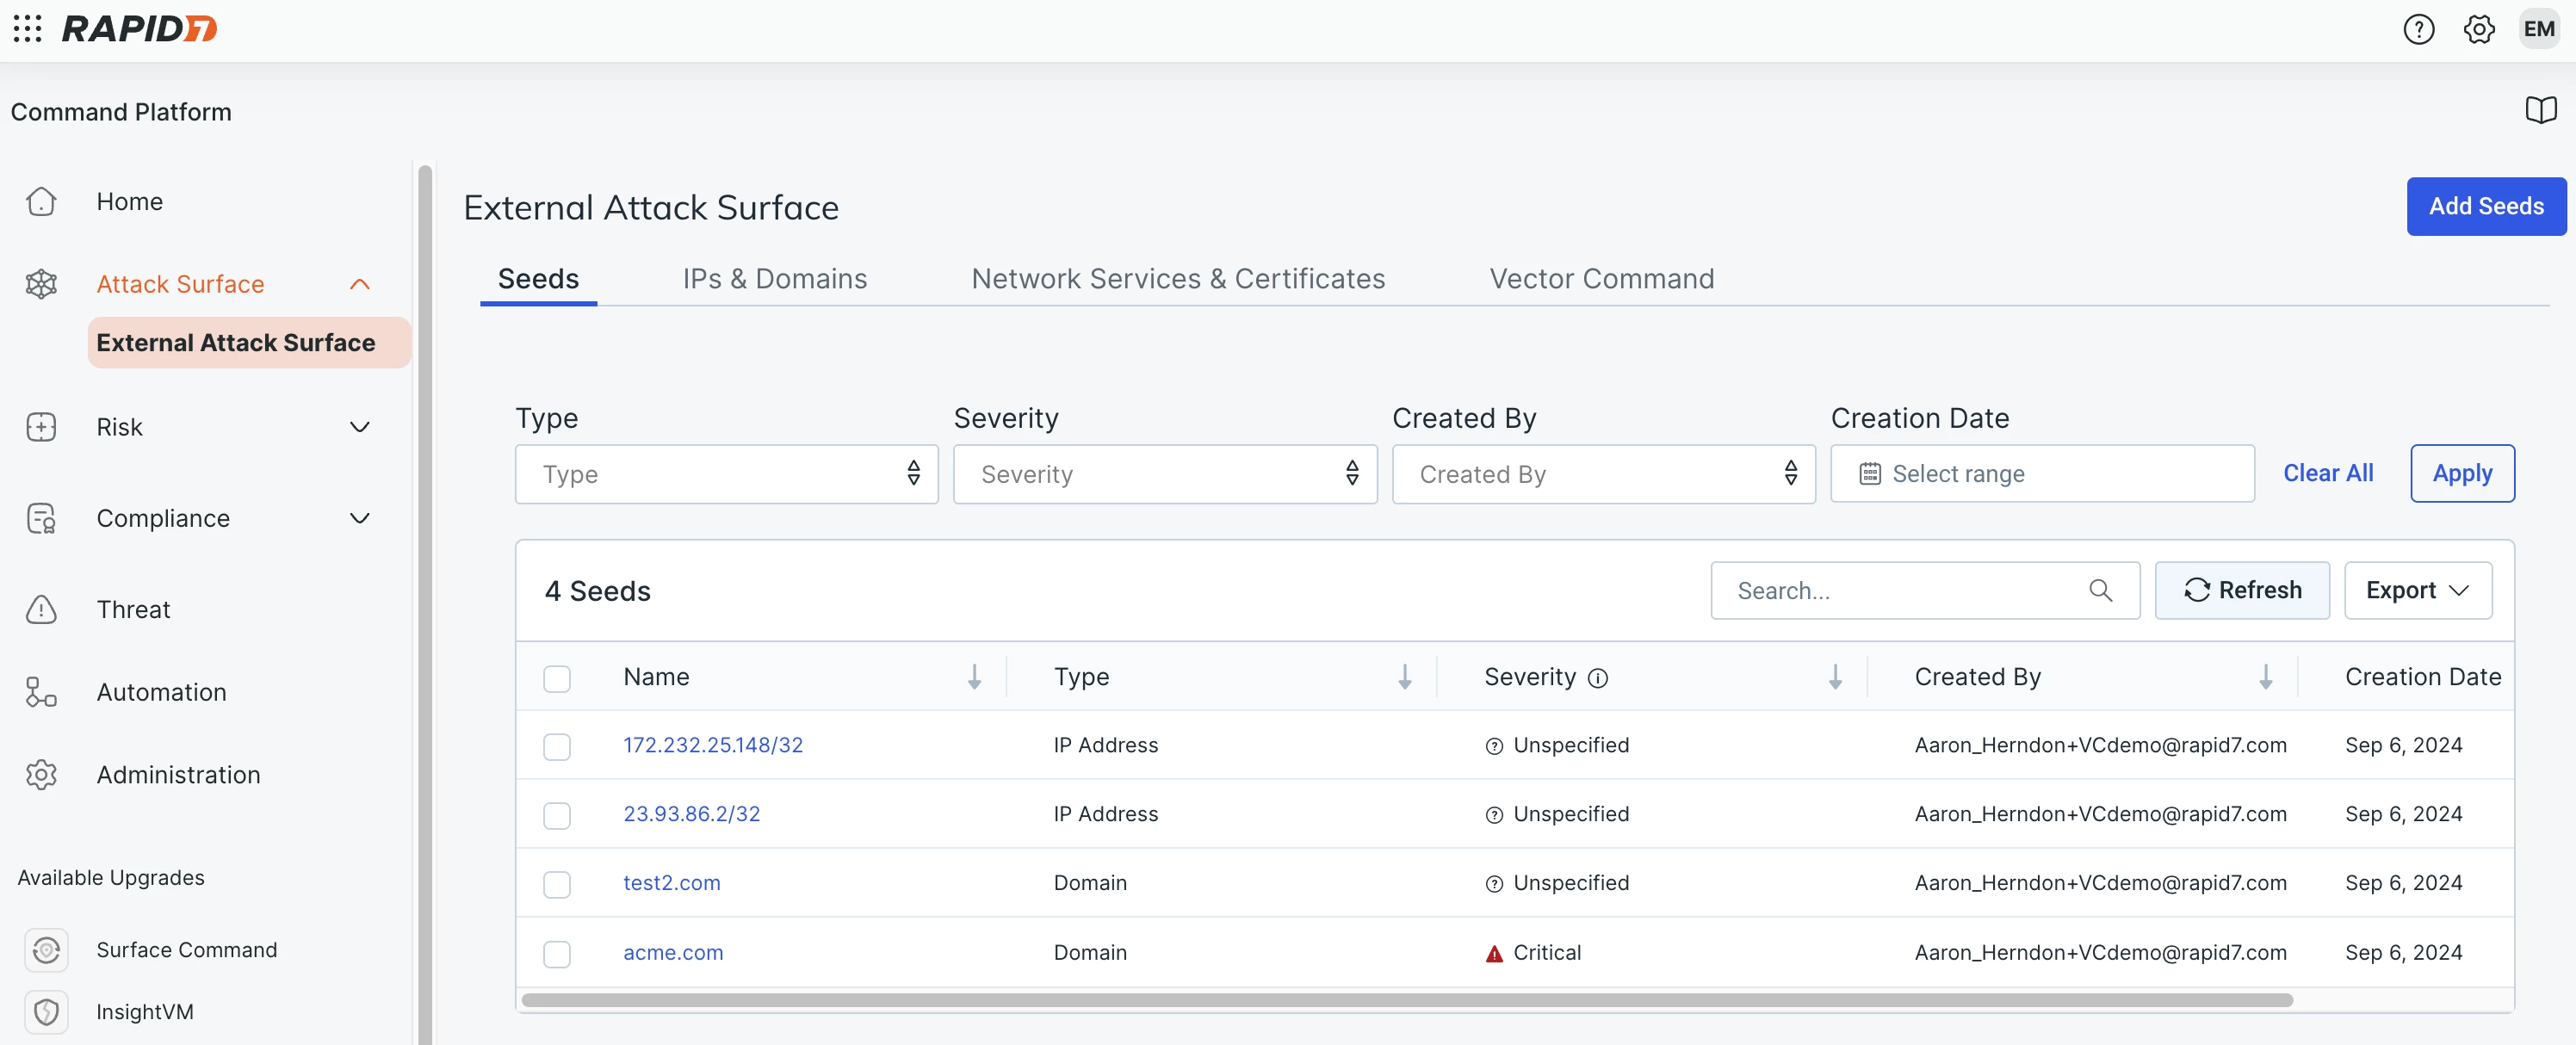Image resolution: width=2576 pixels, height=1045 pixels.
Task: Expand the Export options dropdown
Action: click(2417, 588)
